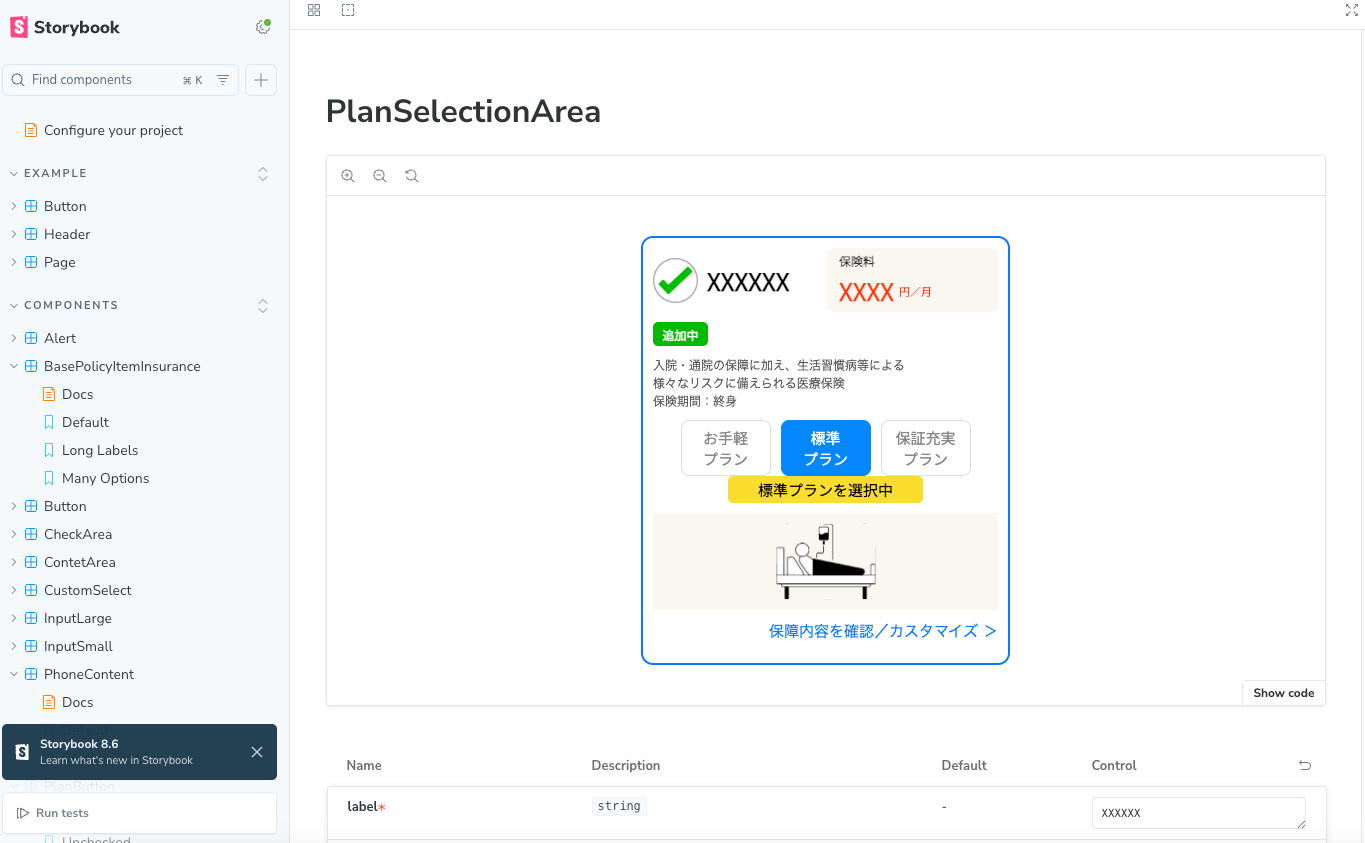Edit the label control value XXXXXX
The height and width of the screenshot is (843, 1365).
(1197, 812)
